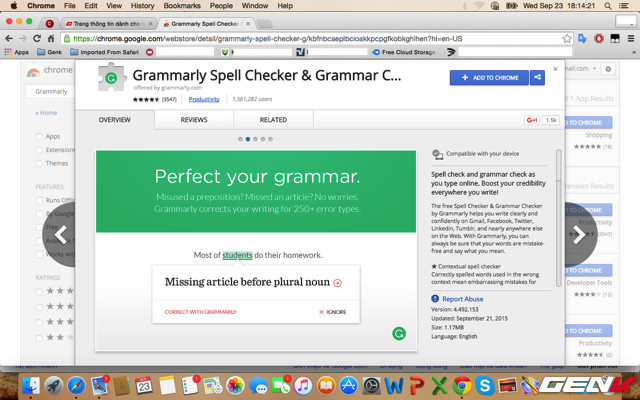Click the Chrome back navigation arrow

point(10,38)
